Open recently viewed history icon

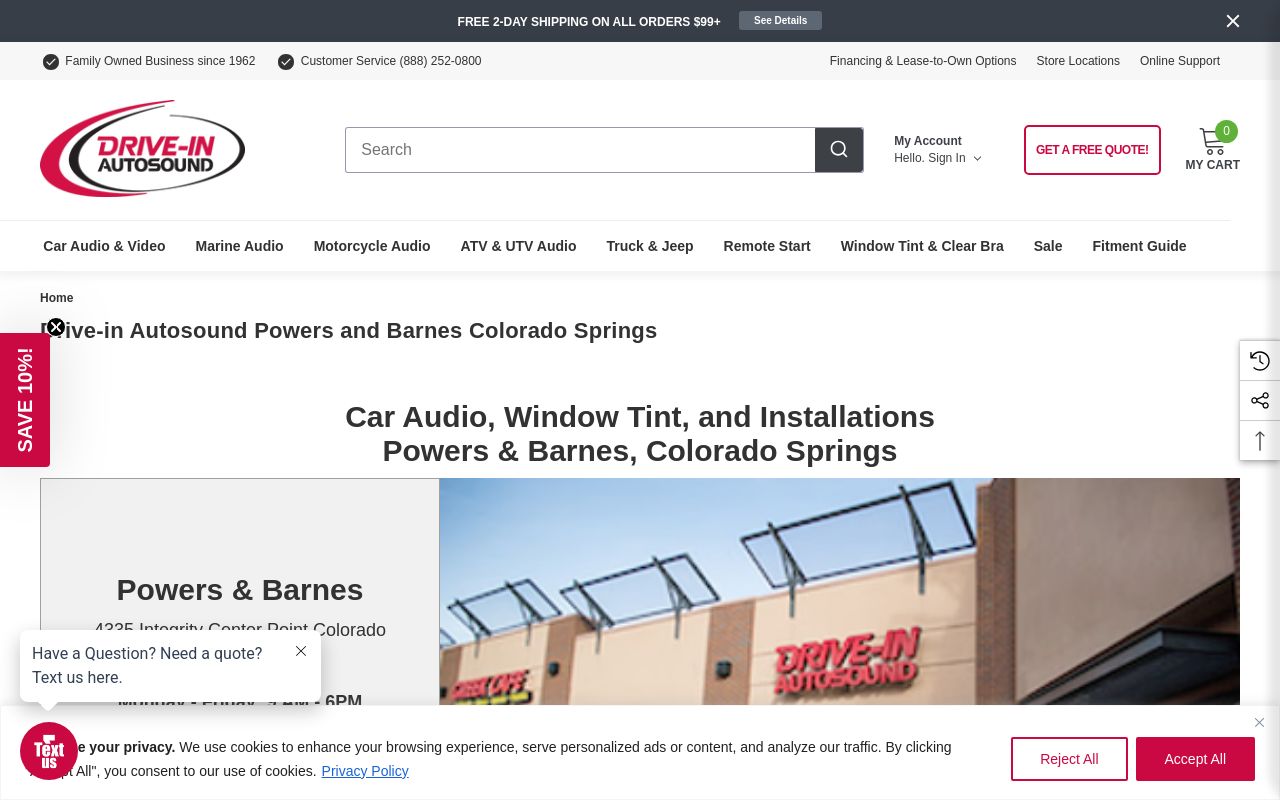coord(1260,361)
